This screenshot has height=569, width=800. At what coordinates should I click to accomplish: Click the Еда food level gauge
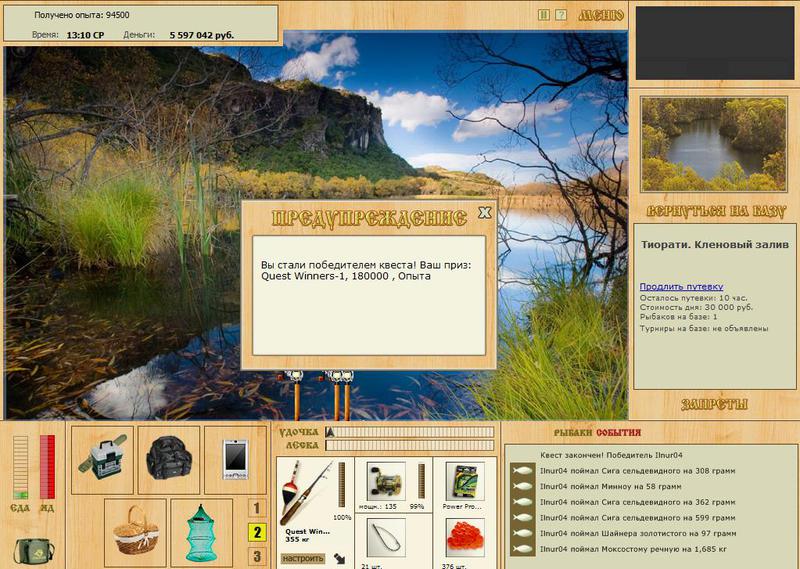point(20,467)
